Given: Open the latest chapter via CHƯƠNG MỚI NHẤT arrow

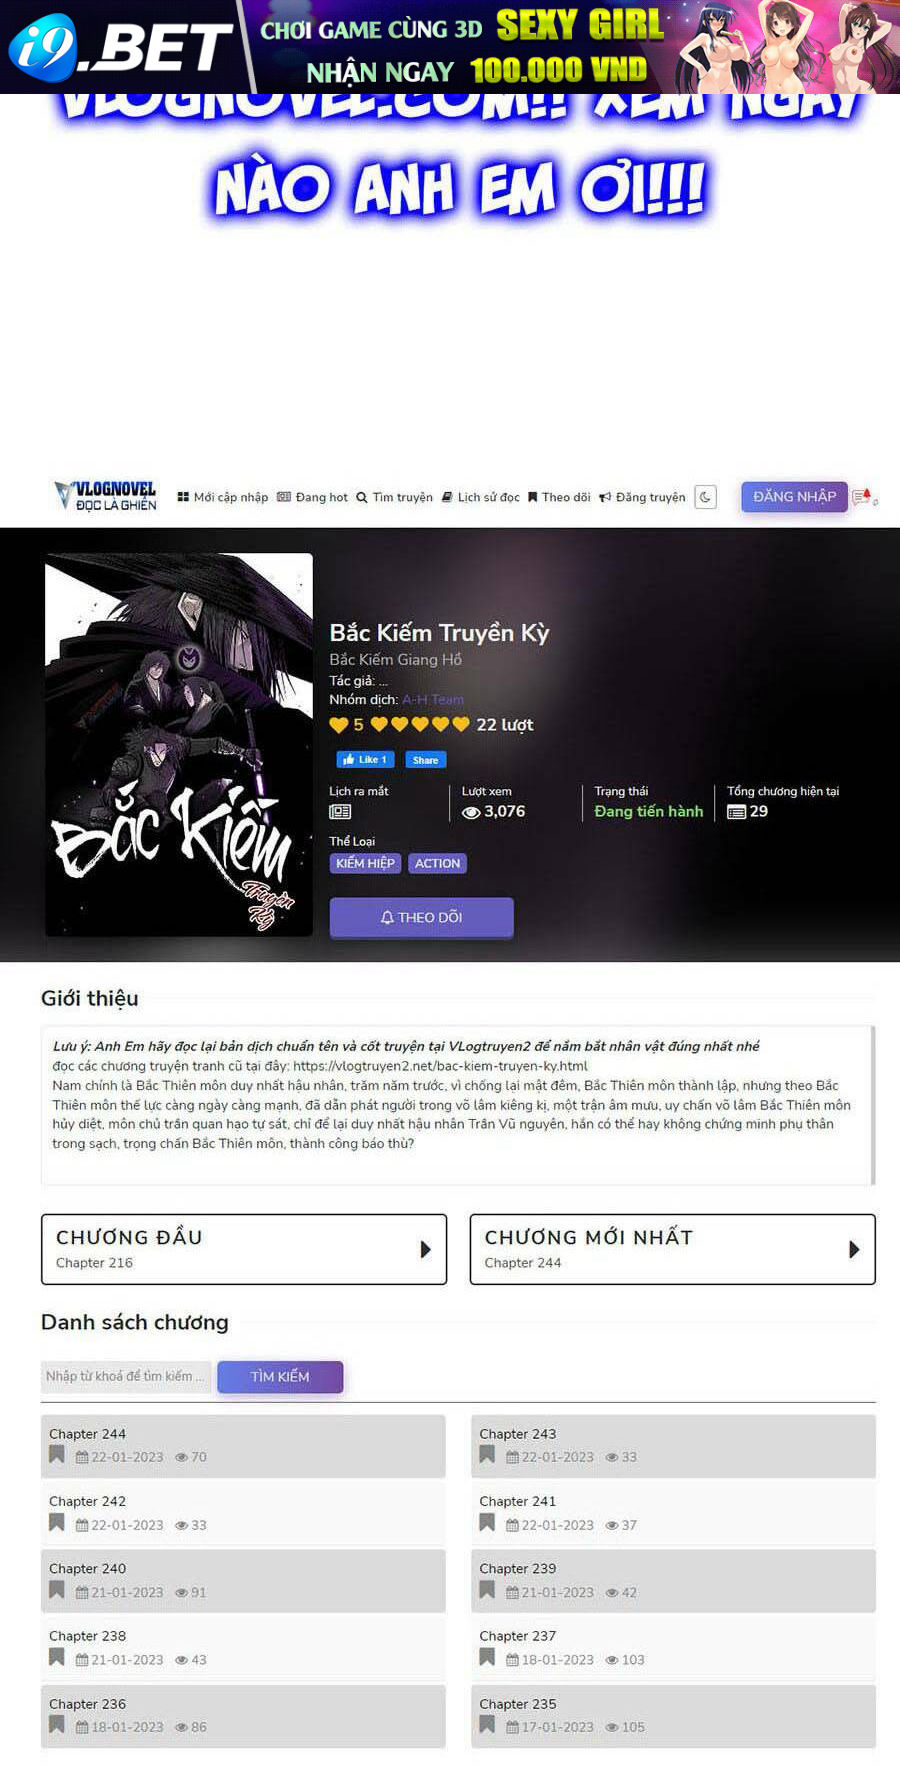Looking at the screenshot, I should coord(854,1249).
